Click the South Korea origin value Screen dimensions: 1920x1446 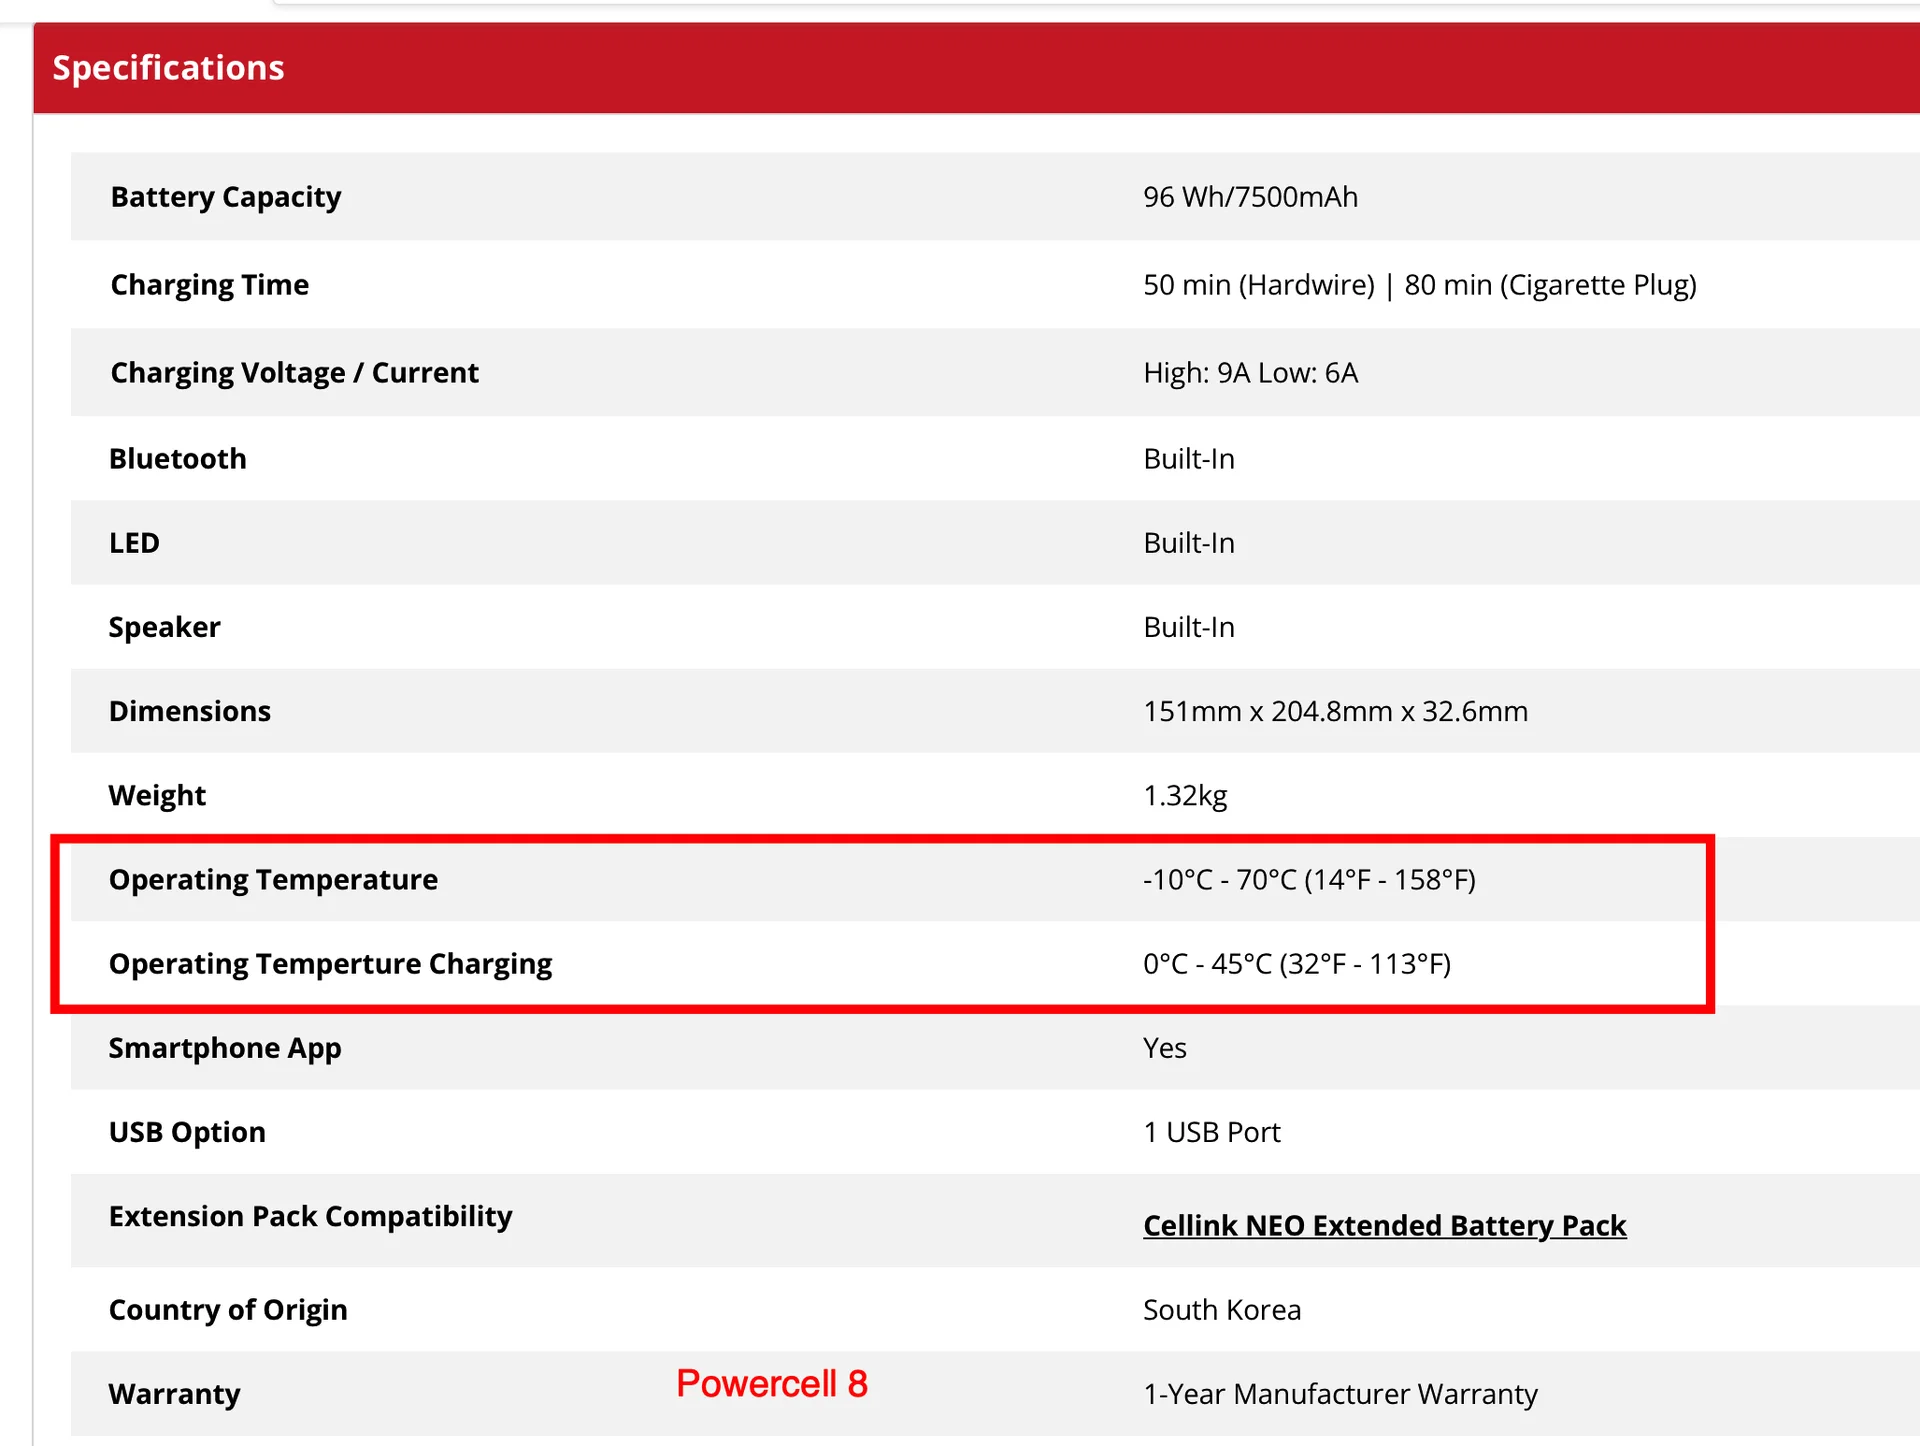(x=1222, y=1310)
